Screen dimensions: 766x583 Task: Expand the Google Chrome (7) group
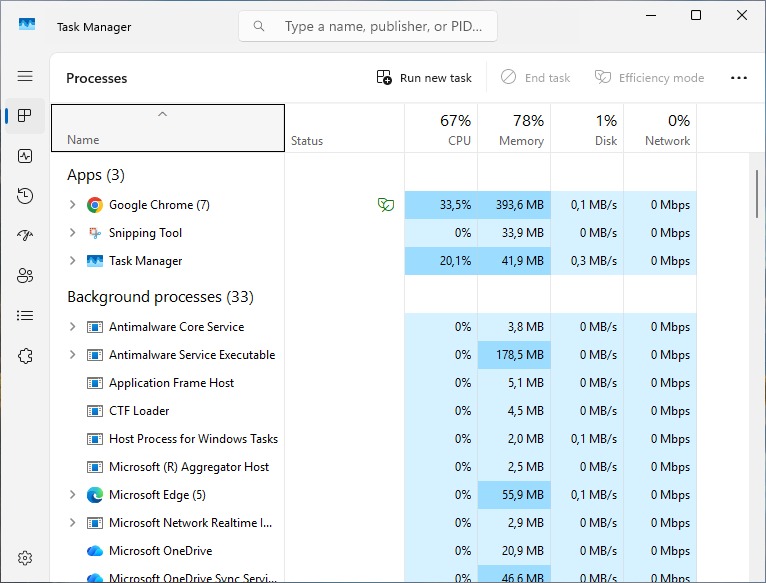(x=72, y=205)
